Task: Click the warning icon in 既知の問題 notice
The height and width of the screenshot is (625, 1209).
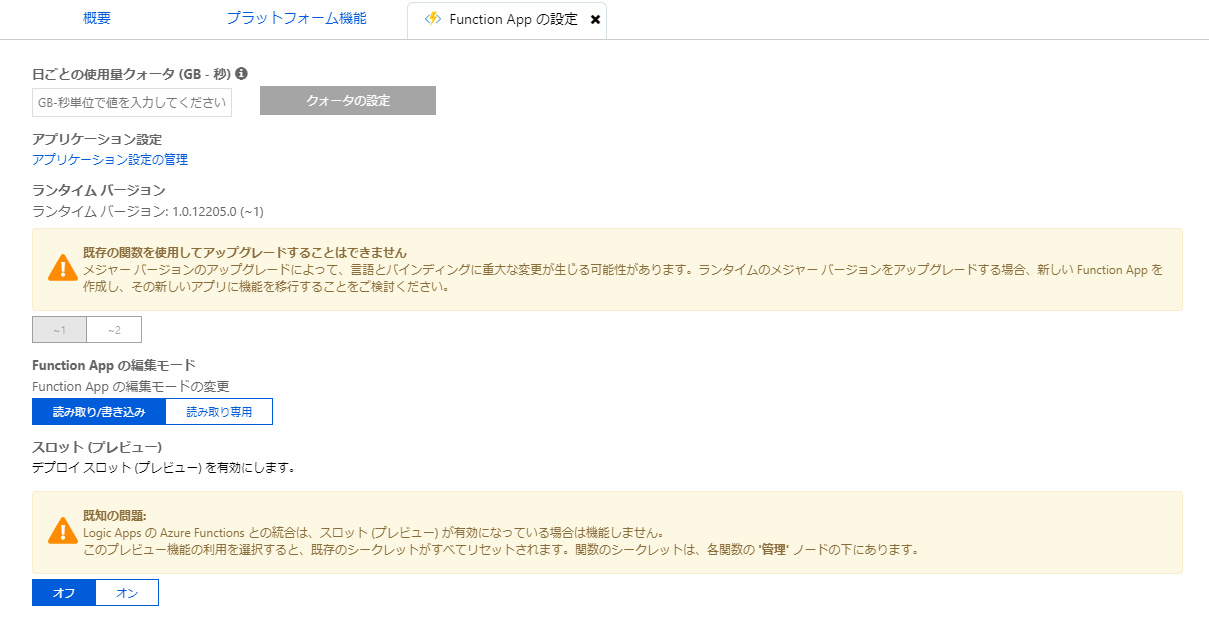Action: (63, 530)
